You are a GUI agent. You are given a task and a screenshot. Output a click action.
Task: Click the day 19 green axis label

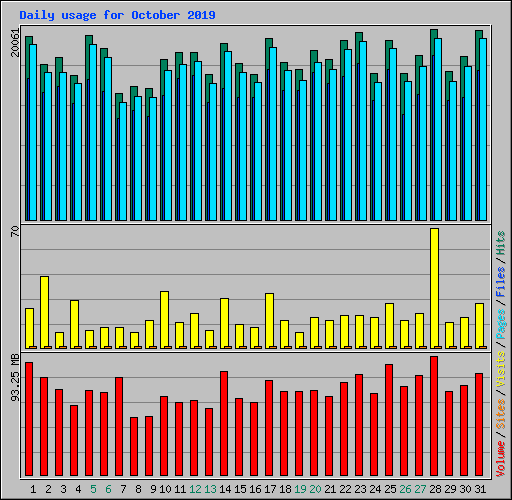pos(300,489)
